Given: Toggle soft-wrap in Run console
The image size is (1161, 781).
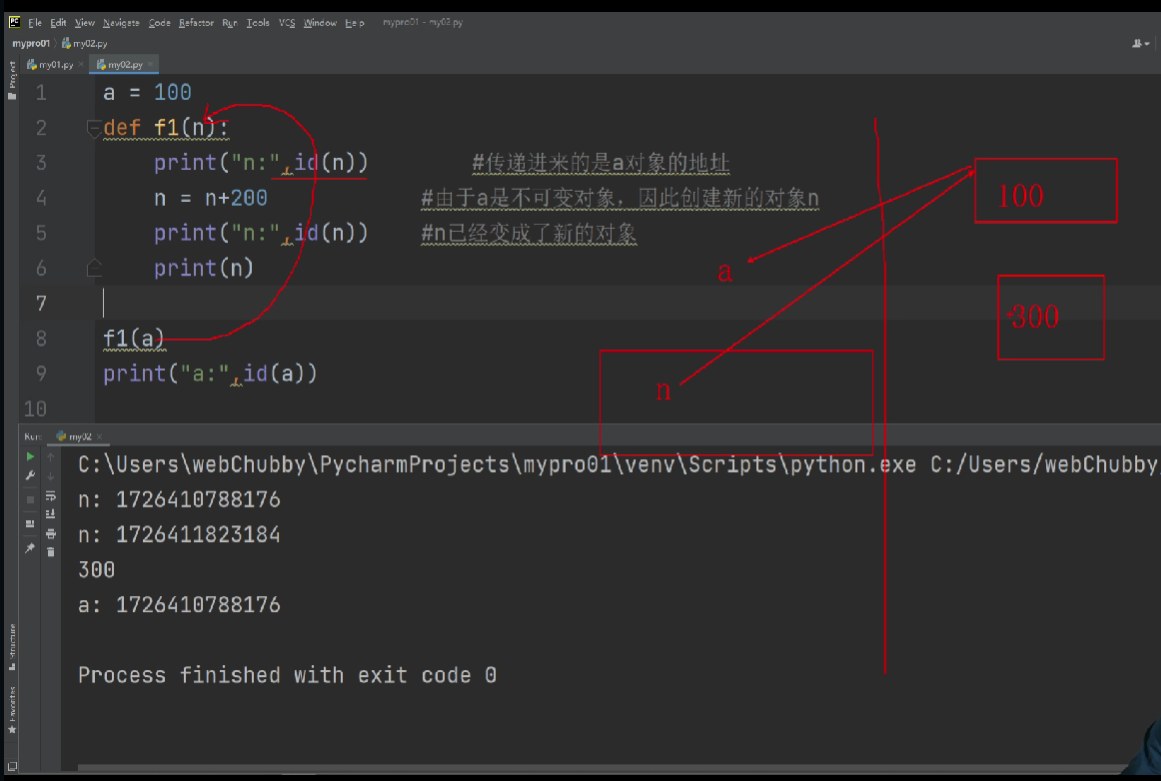Looking at the screenshot, I should [x=50, y=496].
